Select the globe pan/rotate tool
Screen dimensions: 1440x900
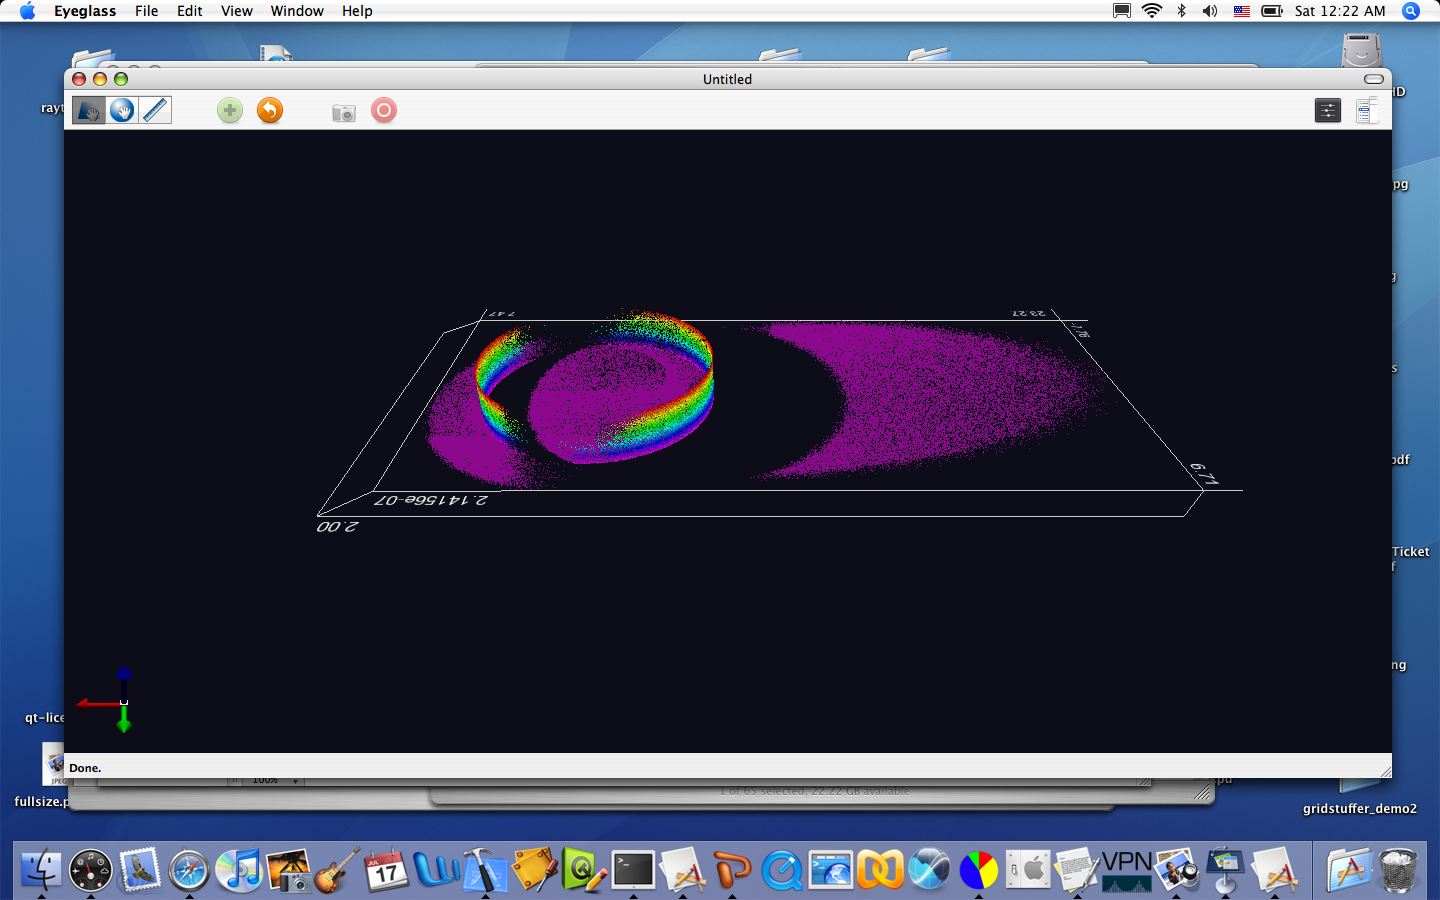point(122,110)
